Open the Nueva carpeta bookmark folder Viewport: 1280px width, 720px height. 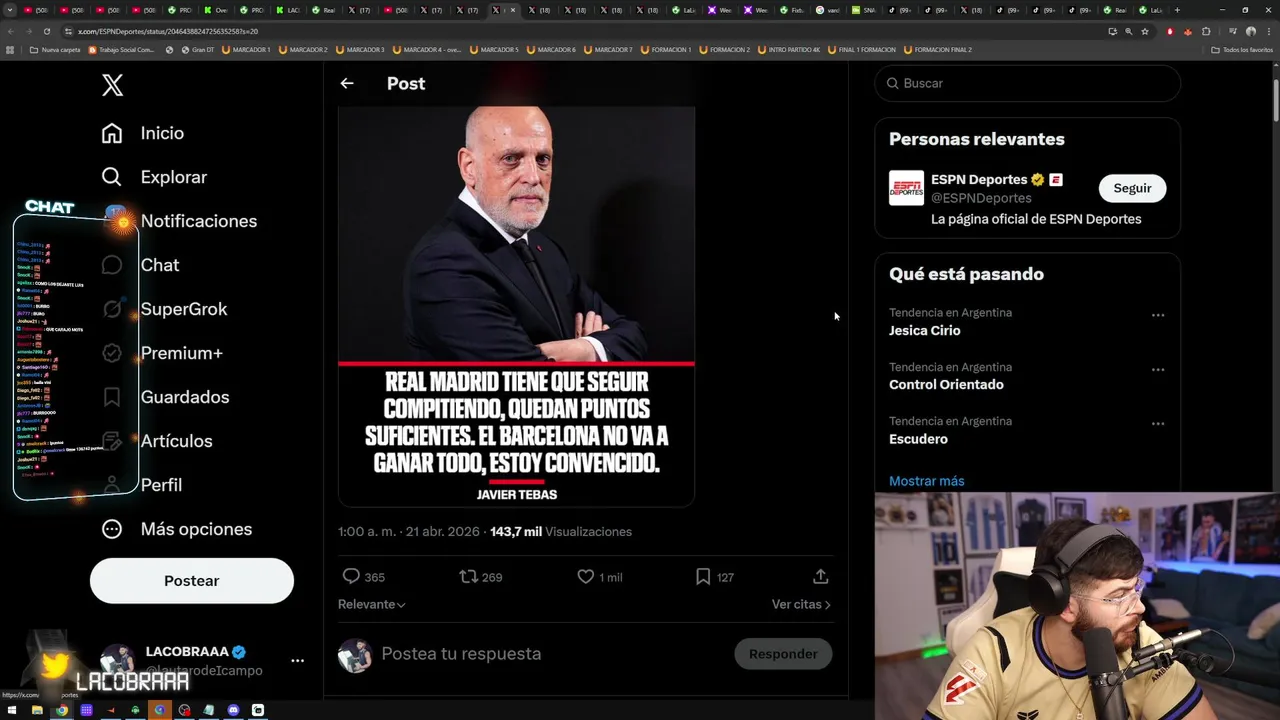tap(55, 49)
